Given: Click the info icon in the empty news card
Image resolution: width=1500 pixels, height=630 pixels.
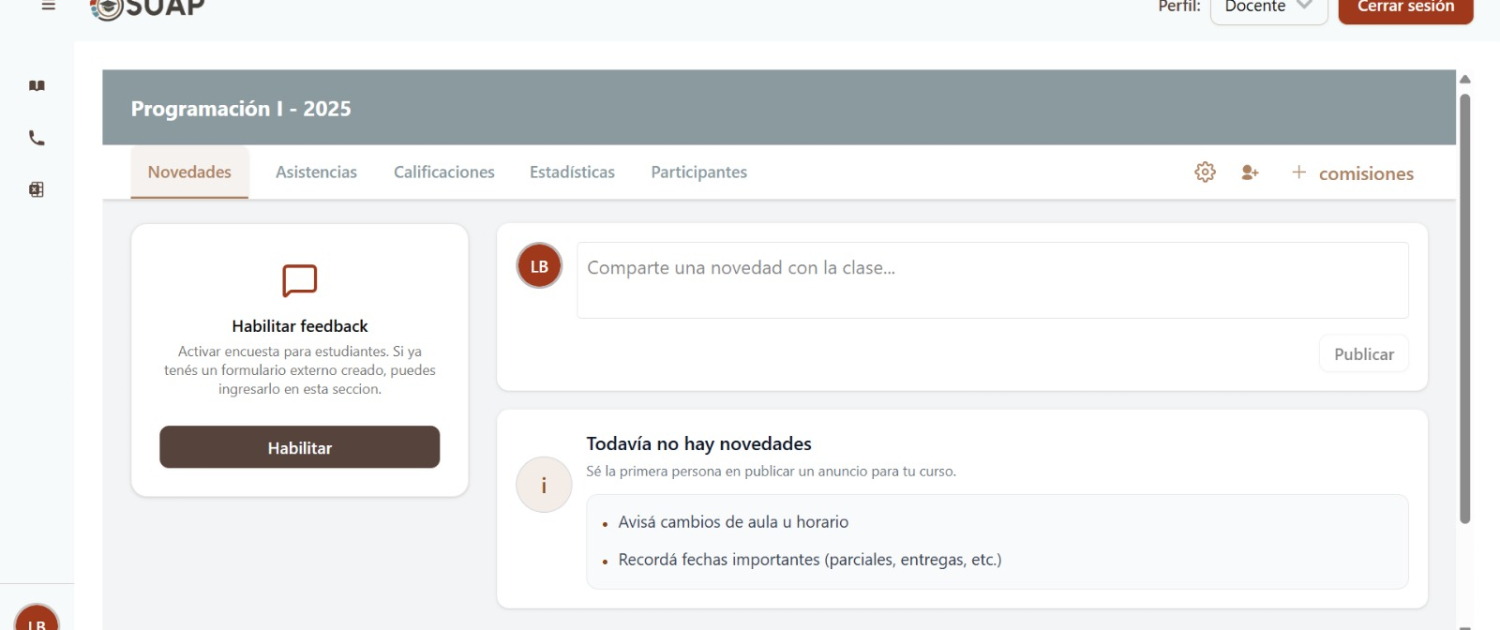Looking at the screenshot, I should 543,485.
